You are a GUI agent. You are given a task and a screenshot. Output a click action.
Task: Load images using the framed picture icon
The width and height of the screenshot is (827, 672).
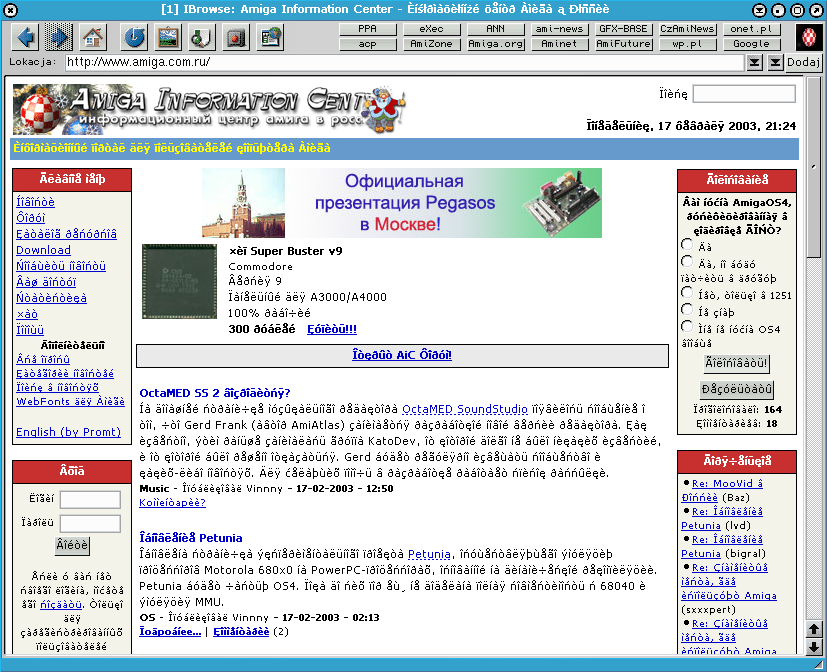[x=168, y=37]
